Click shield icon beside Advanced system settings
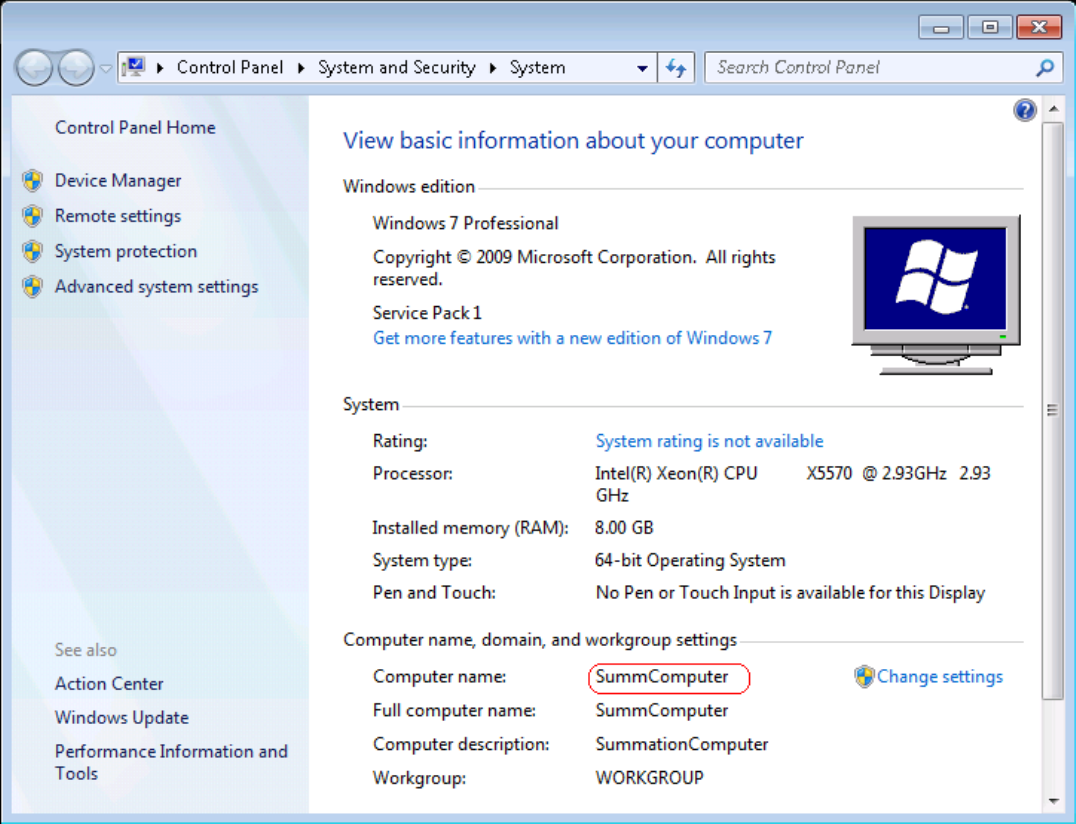 click(32, 287)
